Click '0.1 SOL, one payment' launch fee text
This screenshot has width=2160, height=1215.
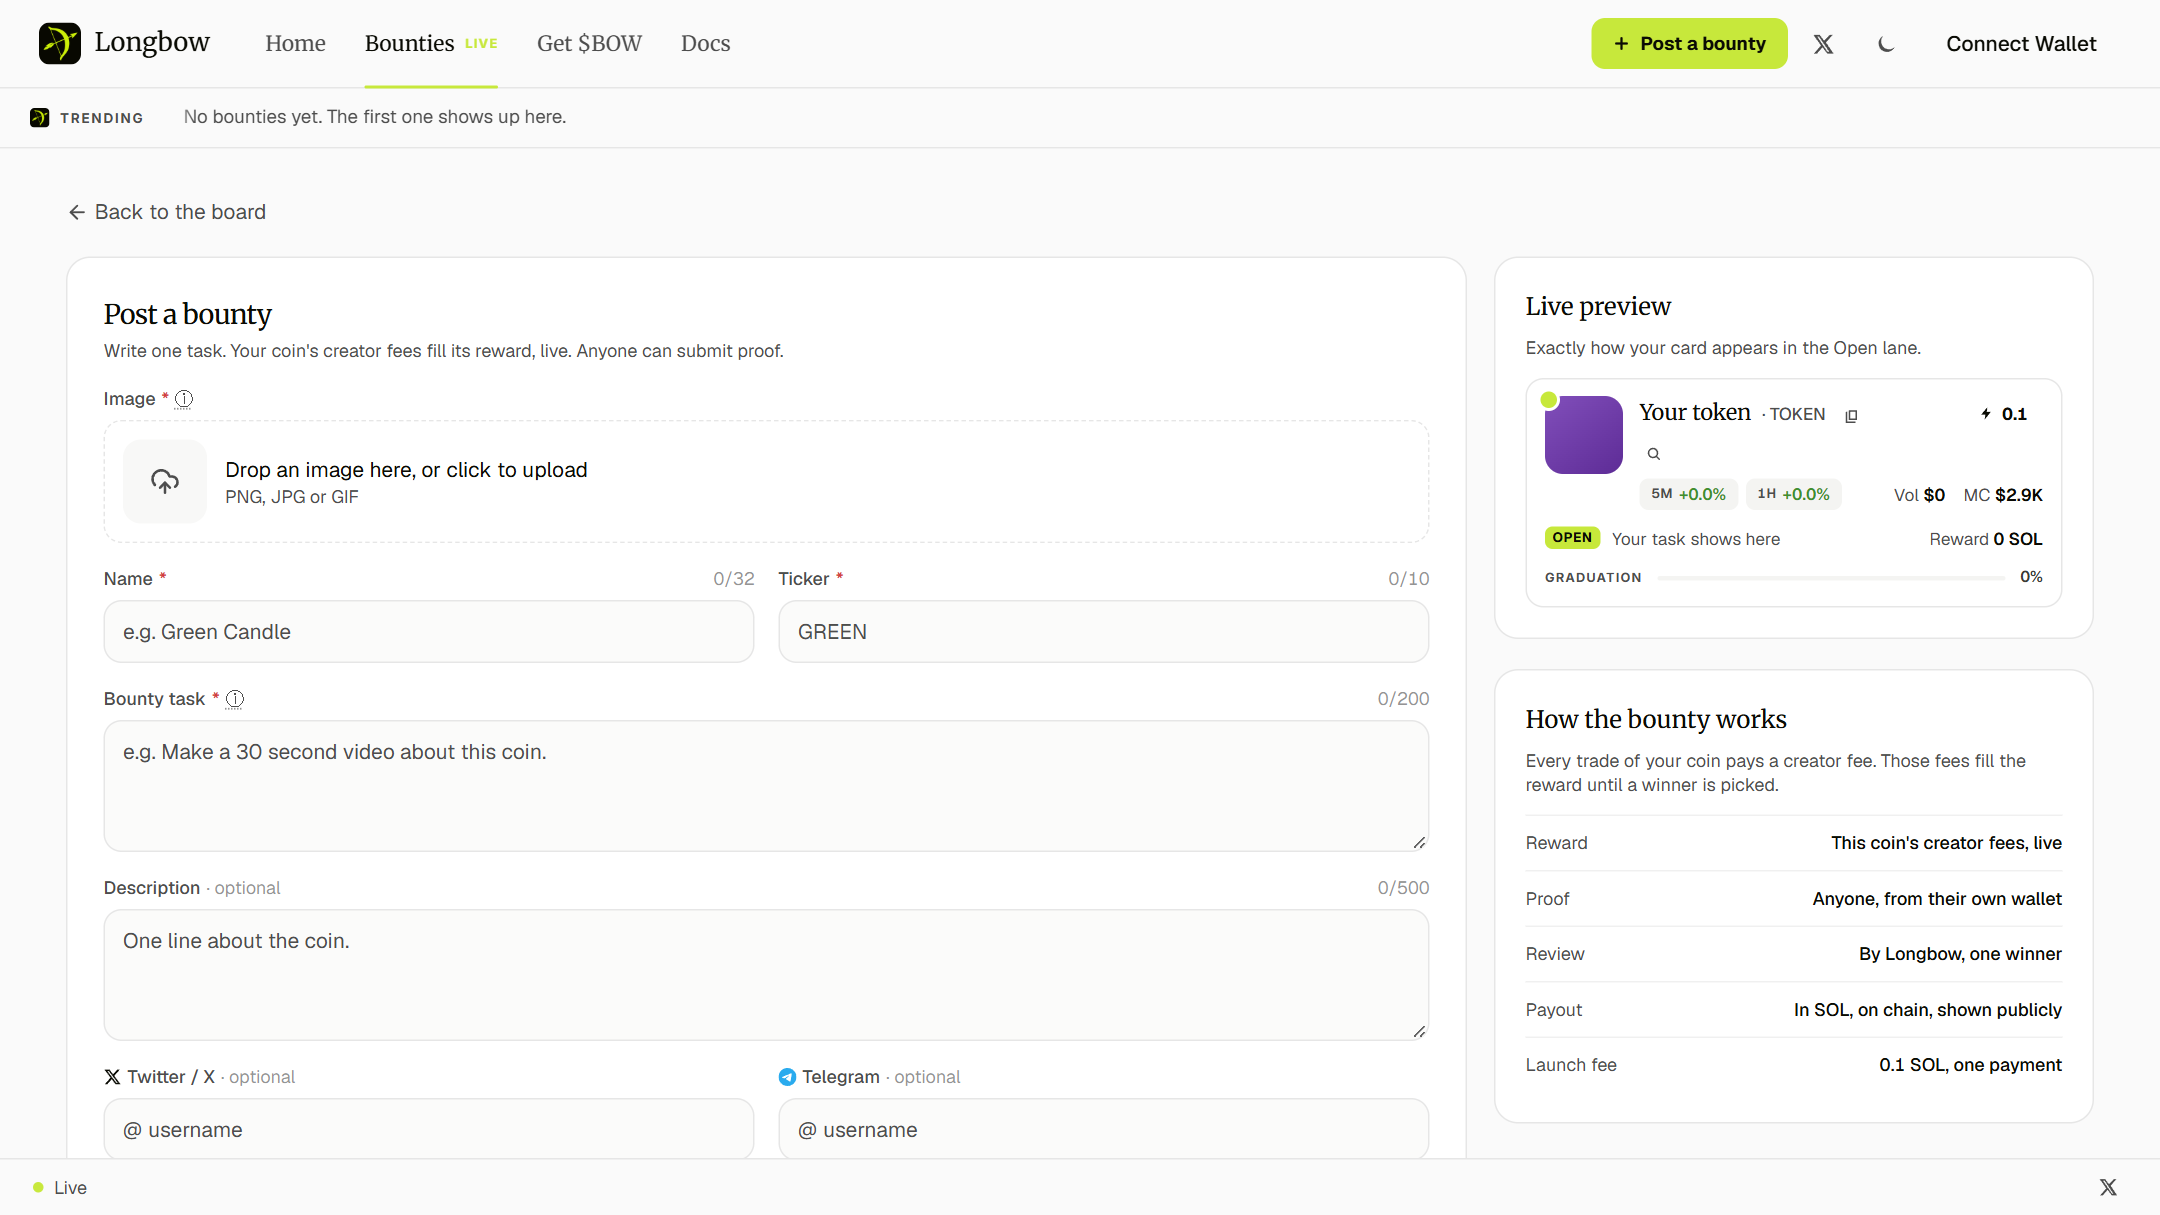click(x=1970, y=1065)
